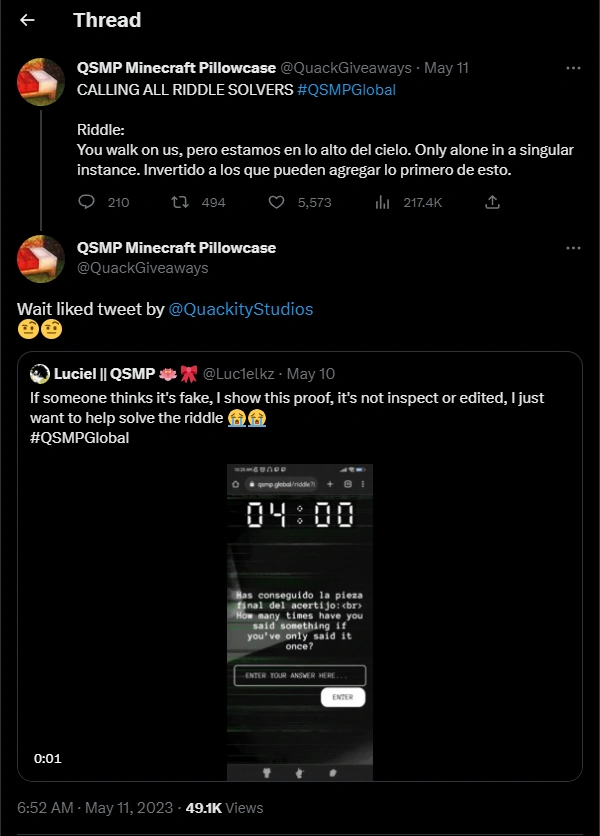The height and width of the screenshot is (836, 600).
Task: Retweet the riddle tweet
Action: pos(181,202)
